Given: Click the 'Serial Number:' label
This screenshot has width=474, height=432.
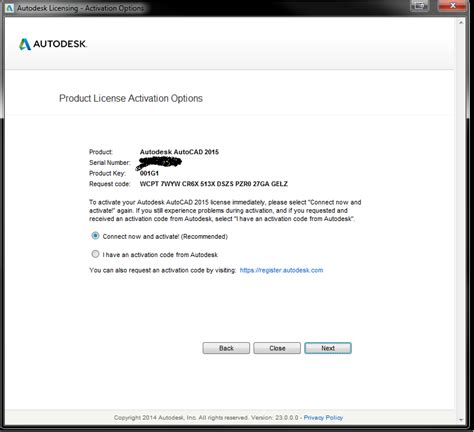Looking at the screenshot, I should 110,163.
